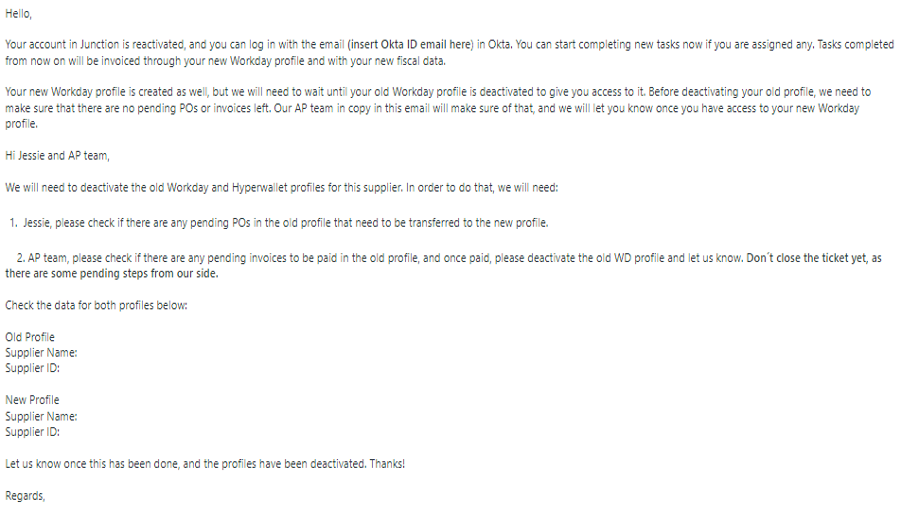The height and width of the screenshot is (514, 902).
Task: Click the "Hi Jessie and AP team," line
Action: click(58, 156)
